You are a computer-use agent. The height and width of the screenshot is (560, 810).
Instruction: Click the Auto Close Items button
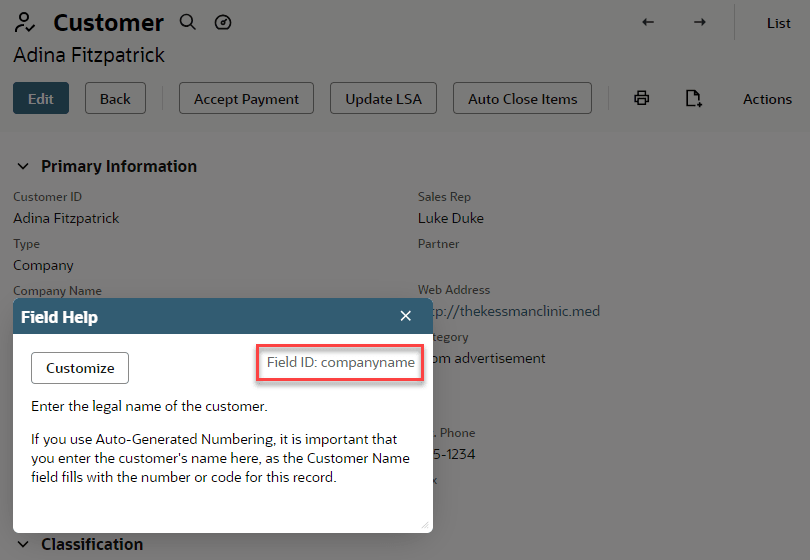pyautogui.click(x=522, y=98)
